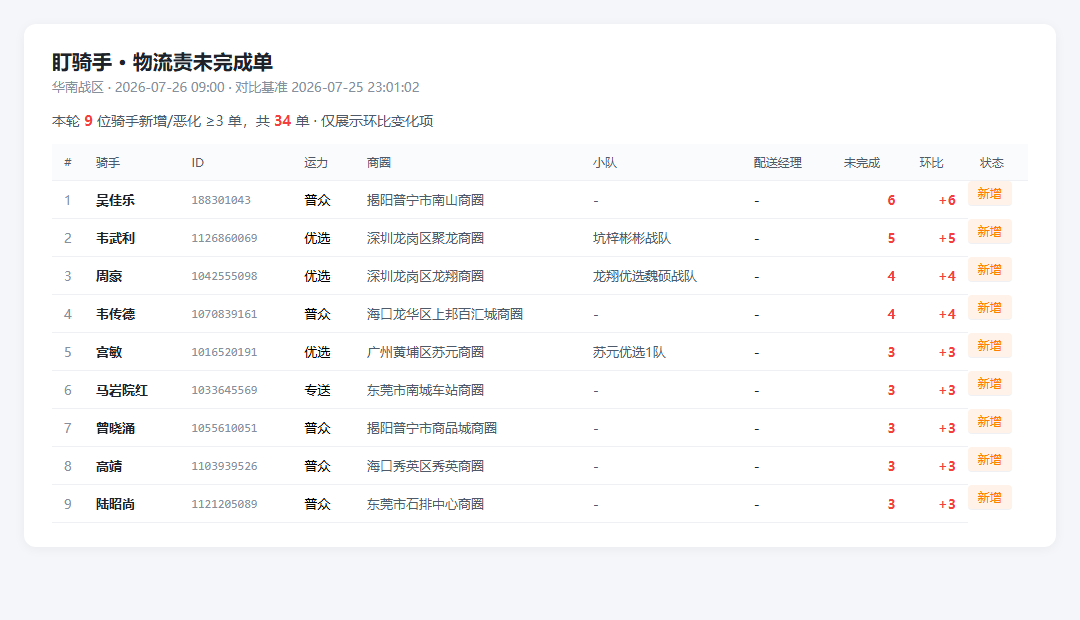1080x620 pixels.
Task: Click the 未完成 column header
Action: tap(862, 163)
